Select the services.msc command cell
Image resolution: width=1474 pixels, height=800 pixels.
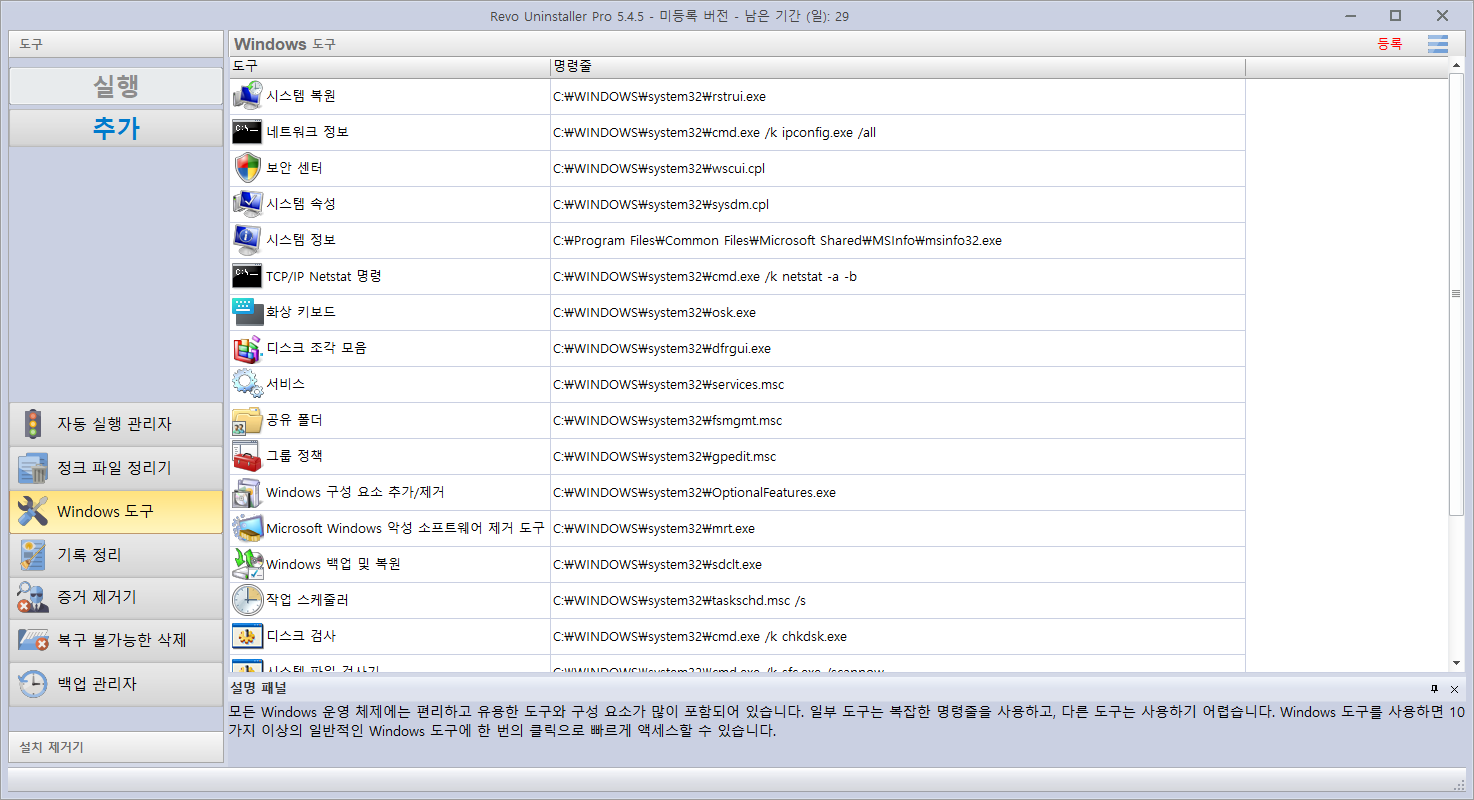pyautogui.click(x=898, y=385)
